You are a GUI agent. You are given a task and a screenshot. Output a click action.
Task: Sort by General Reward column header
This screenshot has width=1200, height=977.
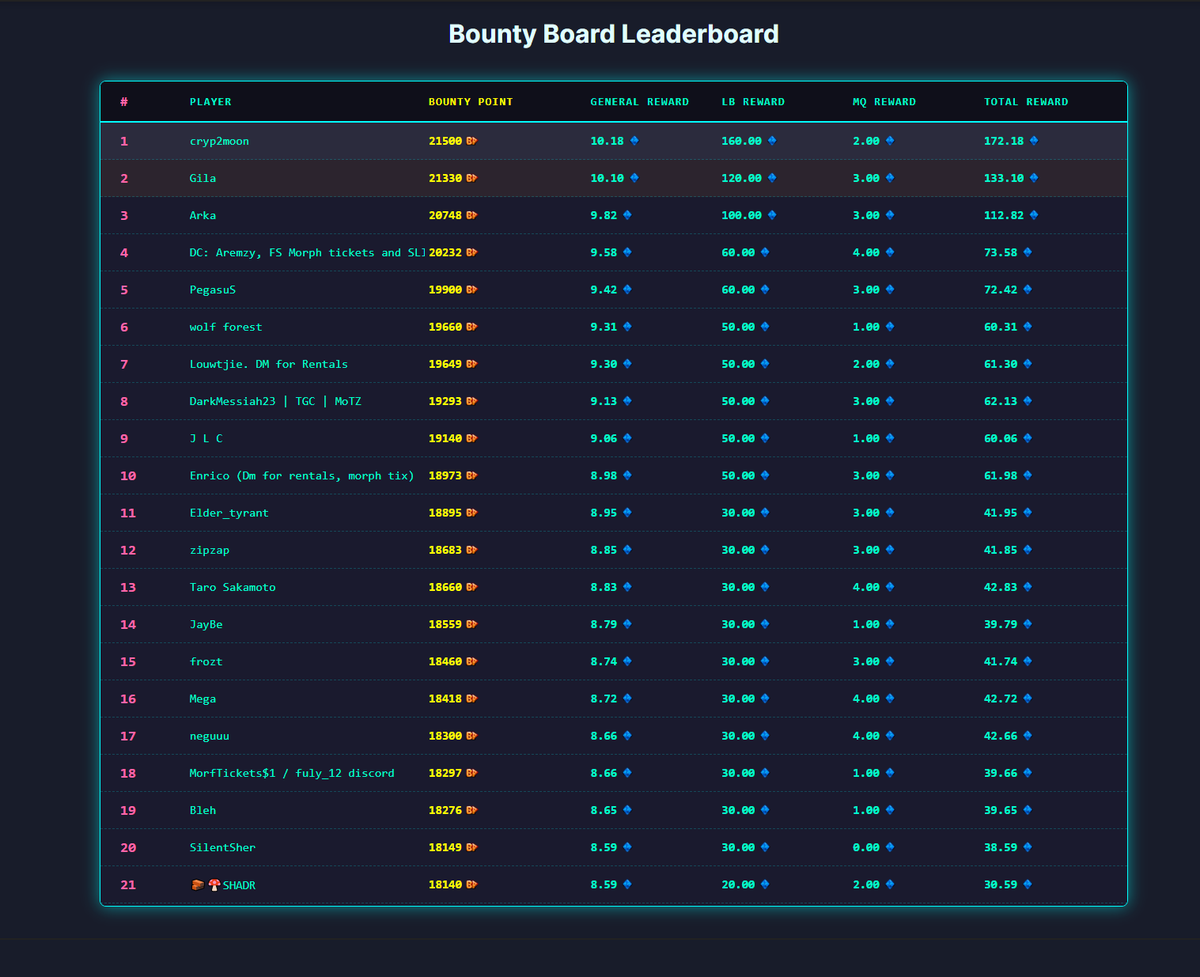(x=640, y=102)
